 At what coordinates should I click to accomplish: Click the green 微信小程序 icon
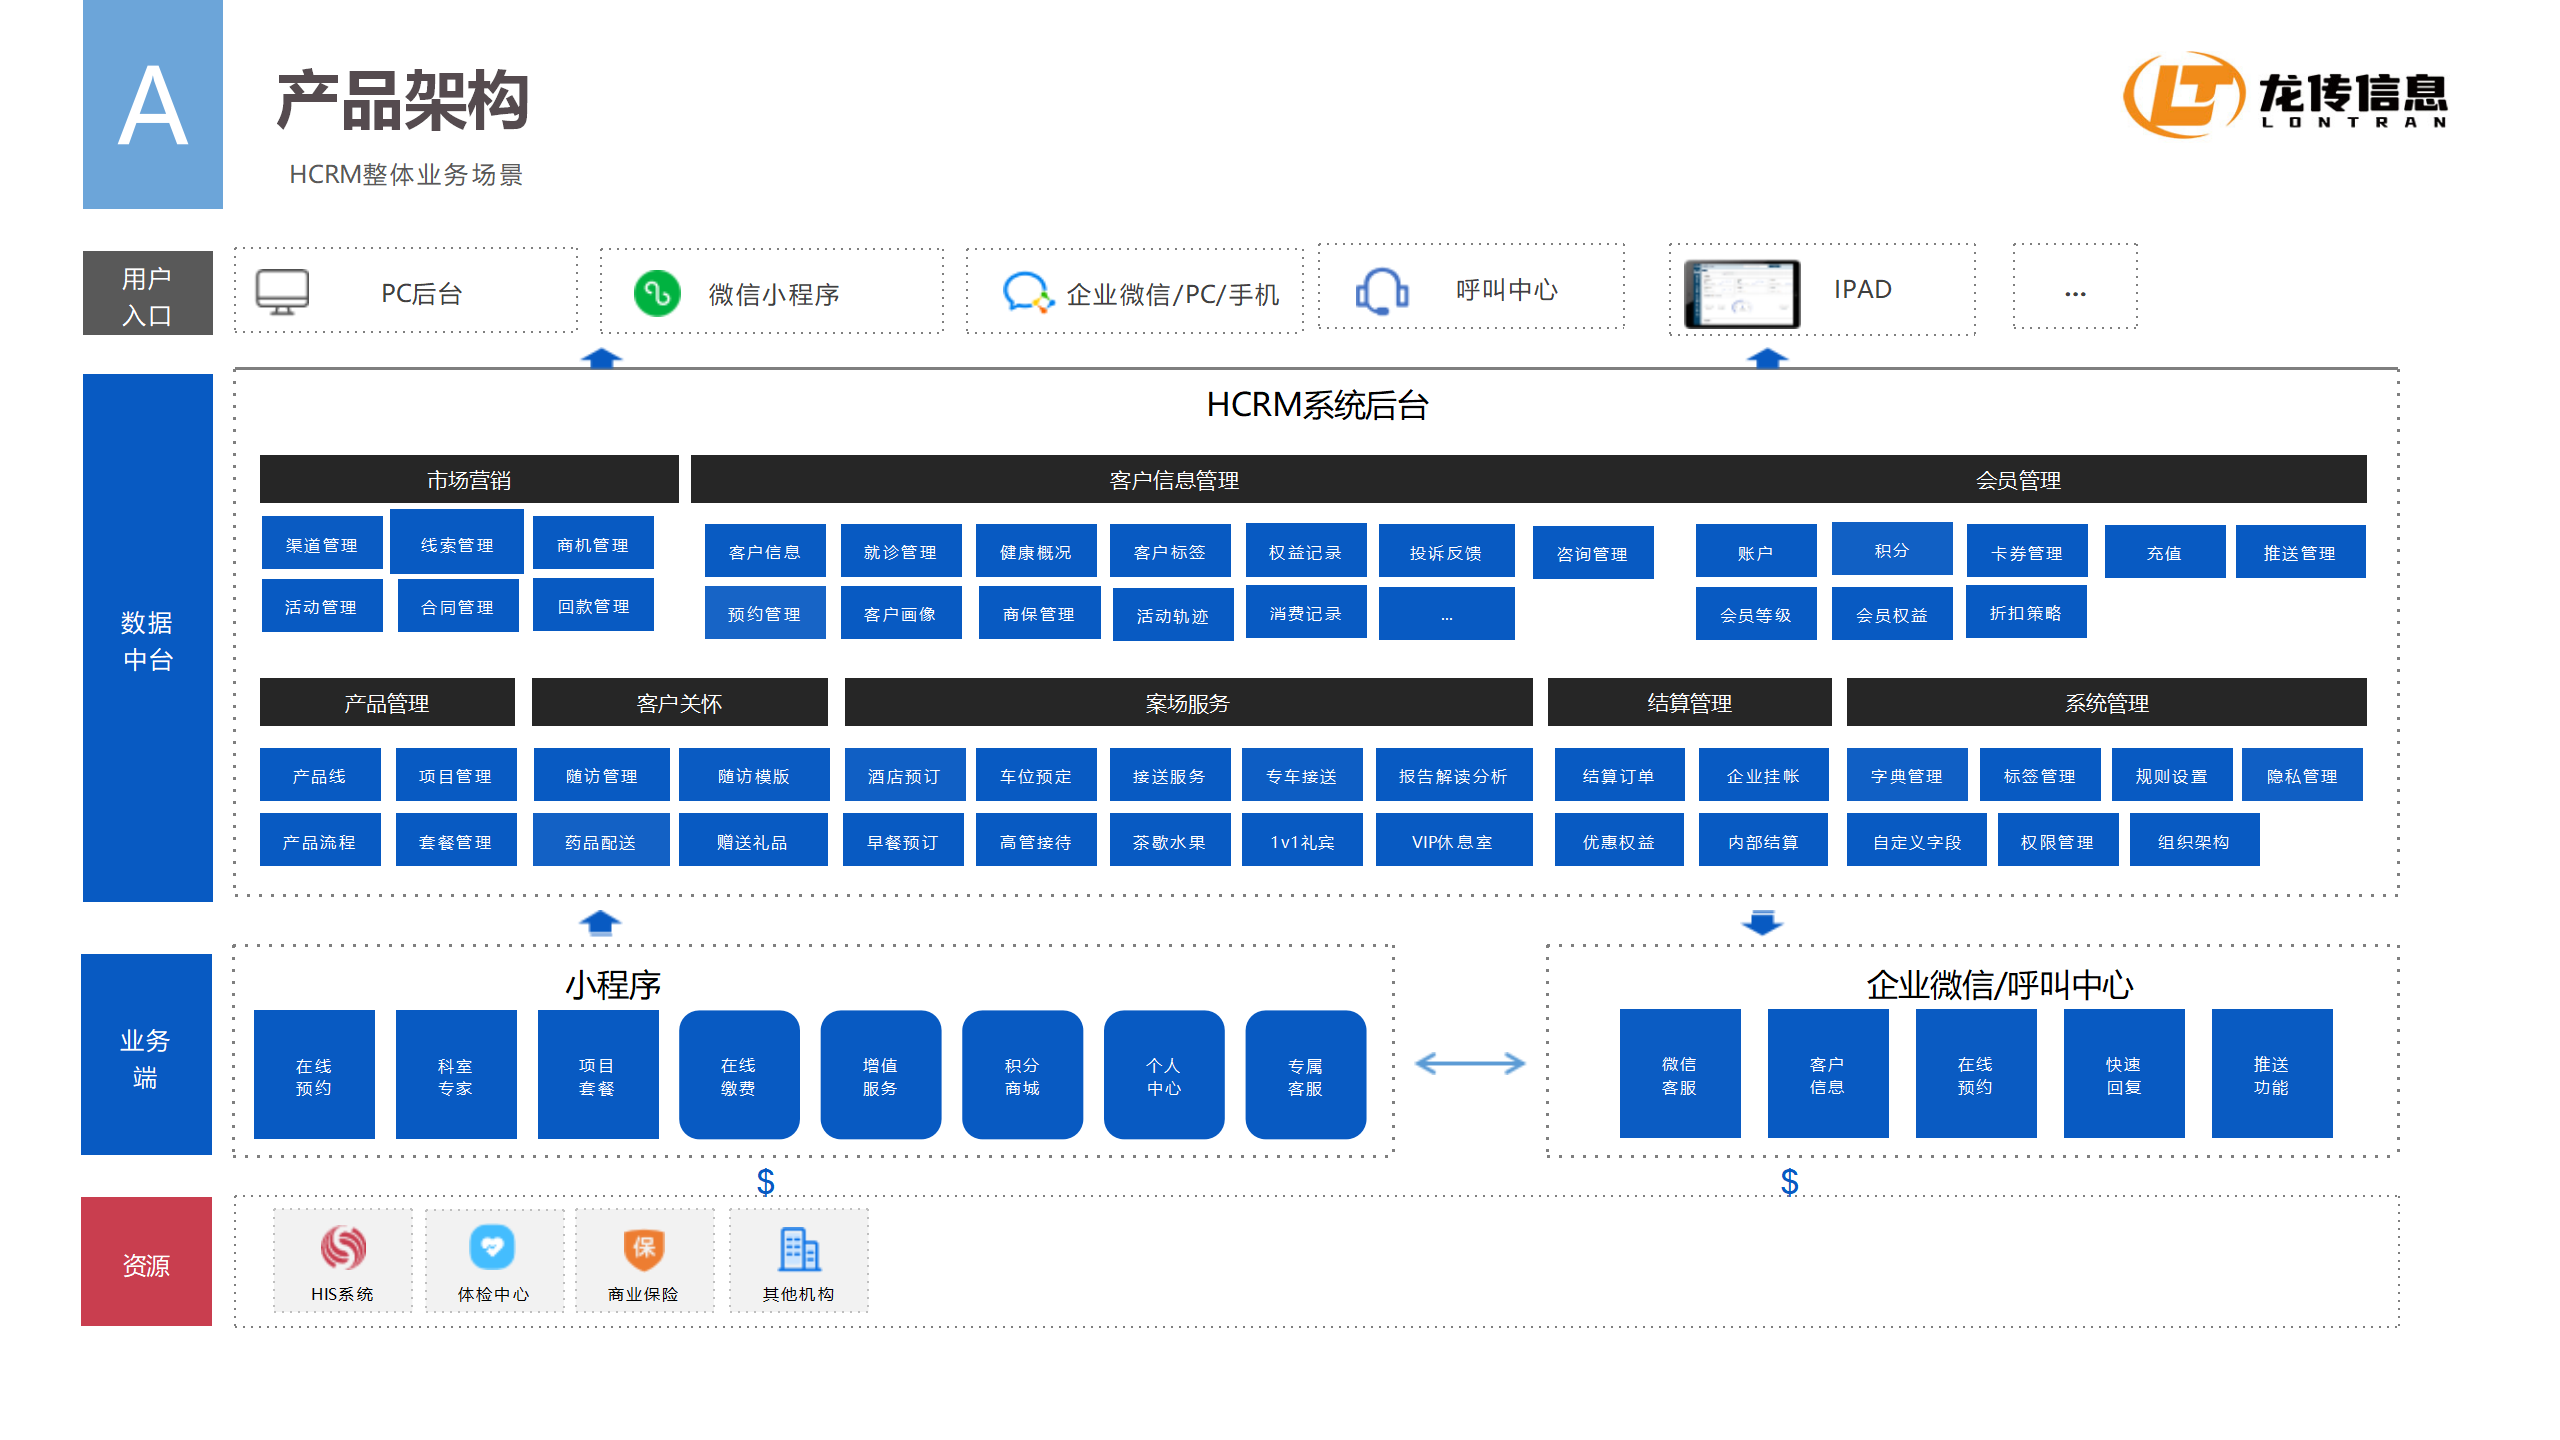tap(657, 294)
